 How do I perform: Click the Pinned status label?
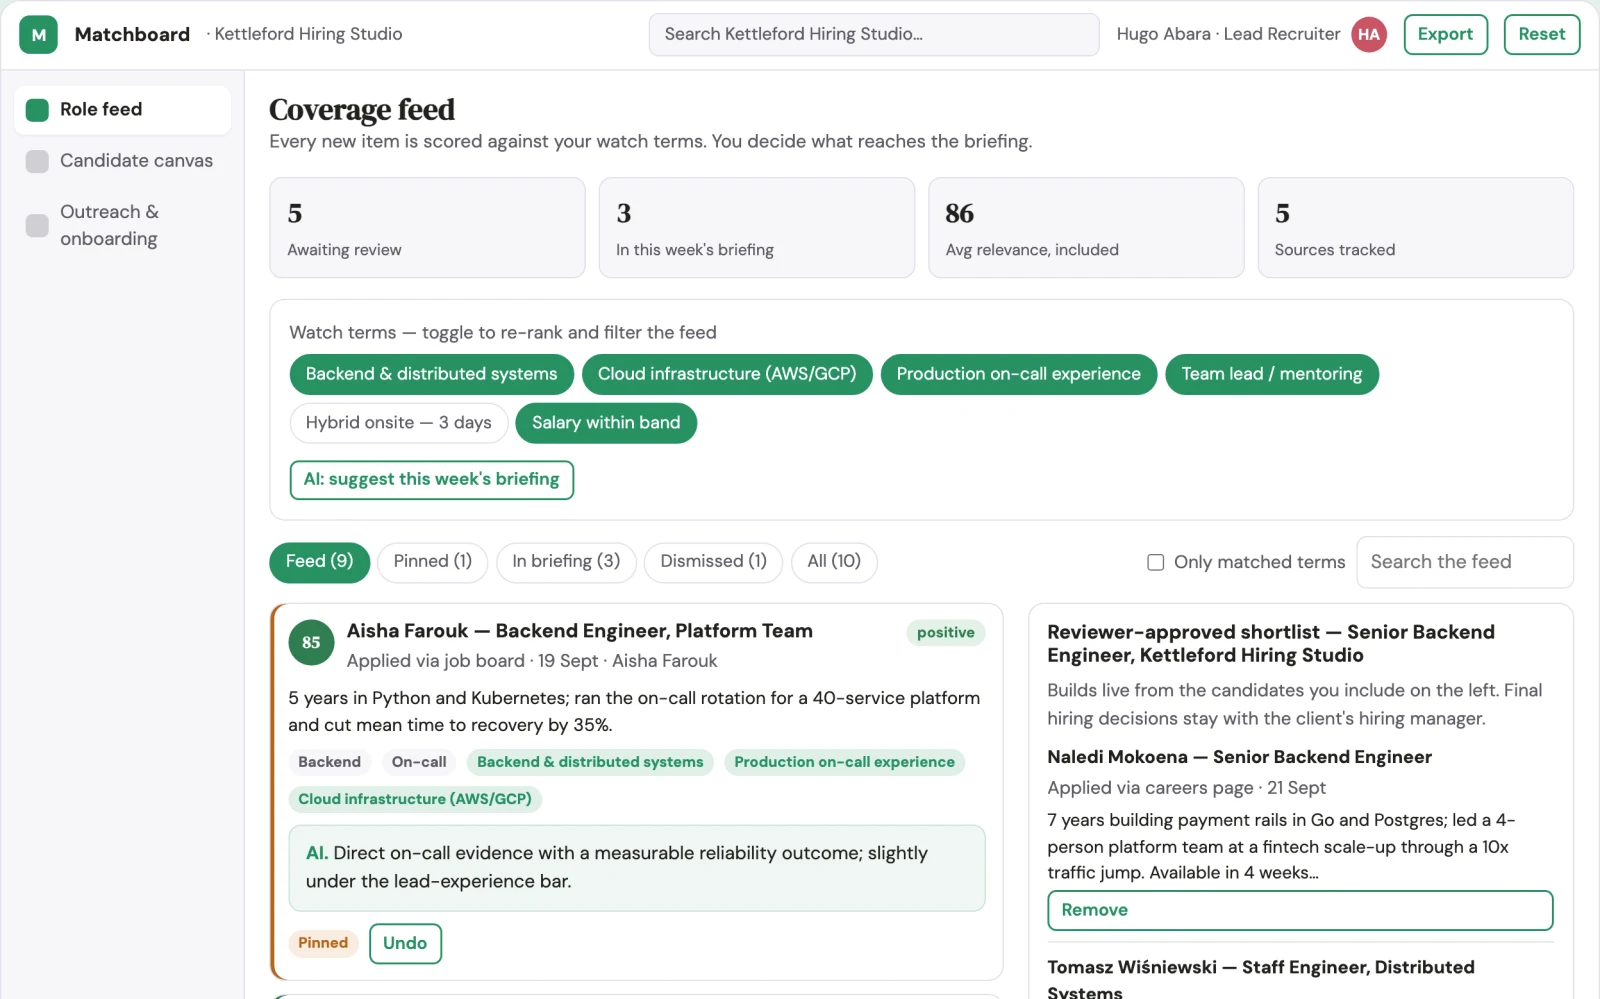click(323, 943)
